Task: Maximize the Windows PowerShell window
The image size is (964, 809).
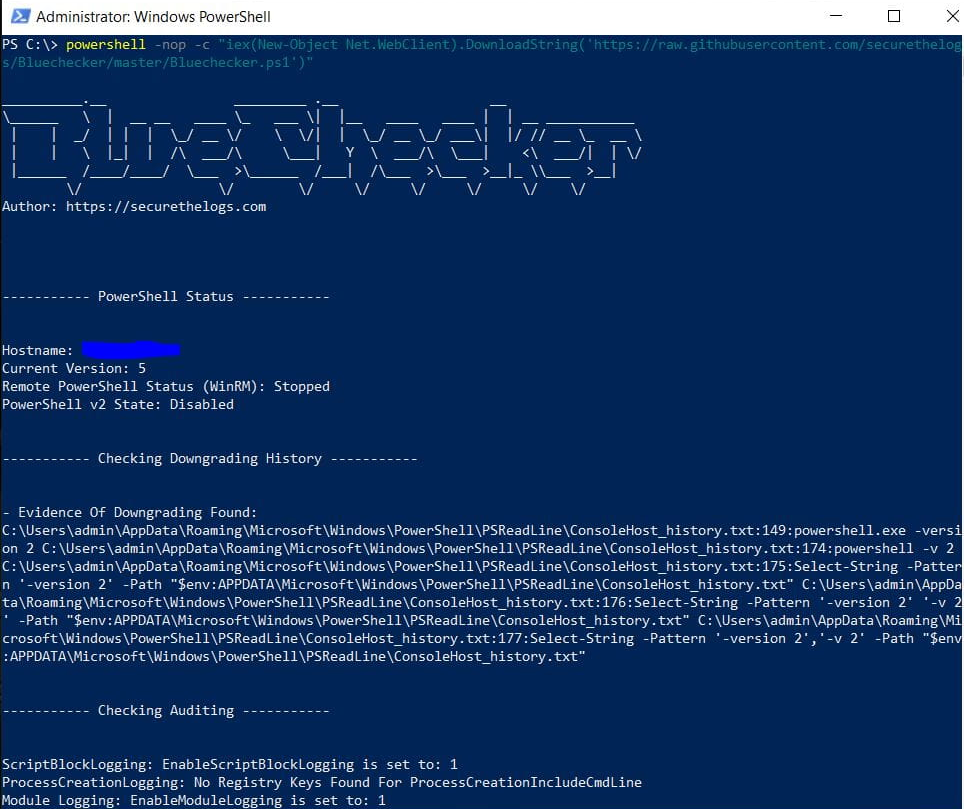Action: [x=895, y=16]
